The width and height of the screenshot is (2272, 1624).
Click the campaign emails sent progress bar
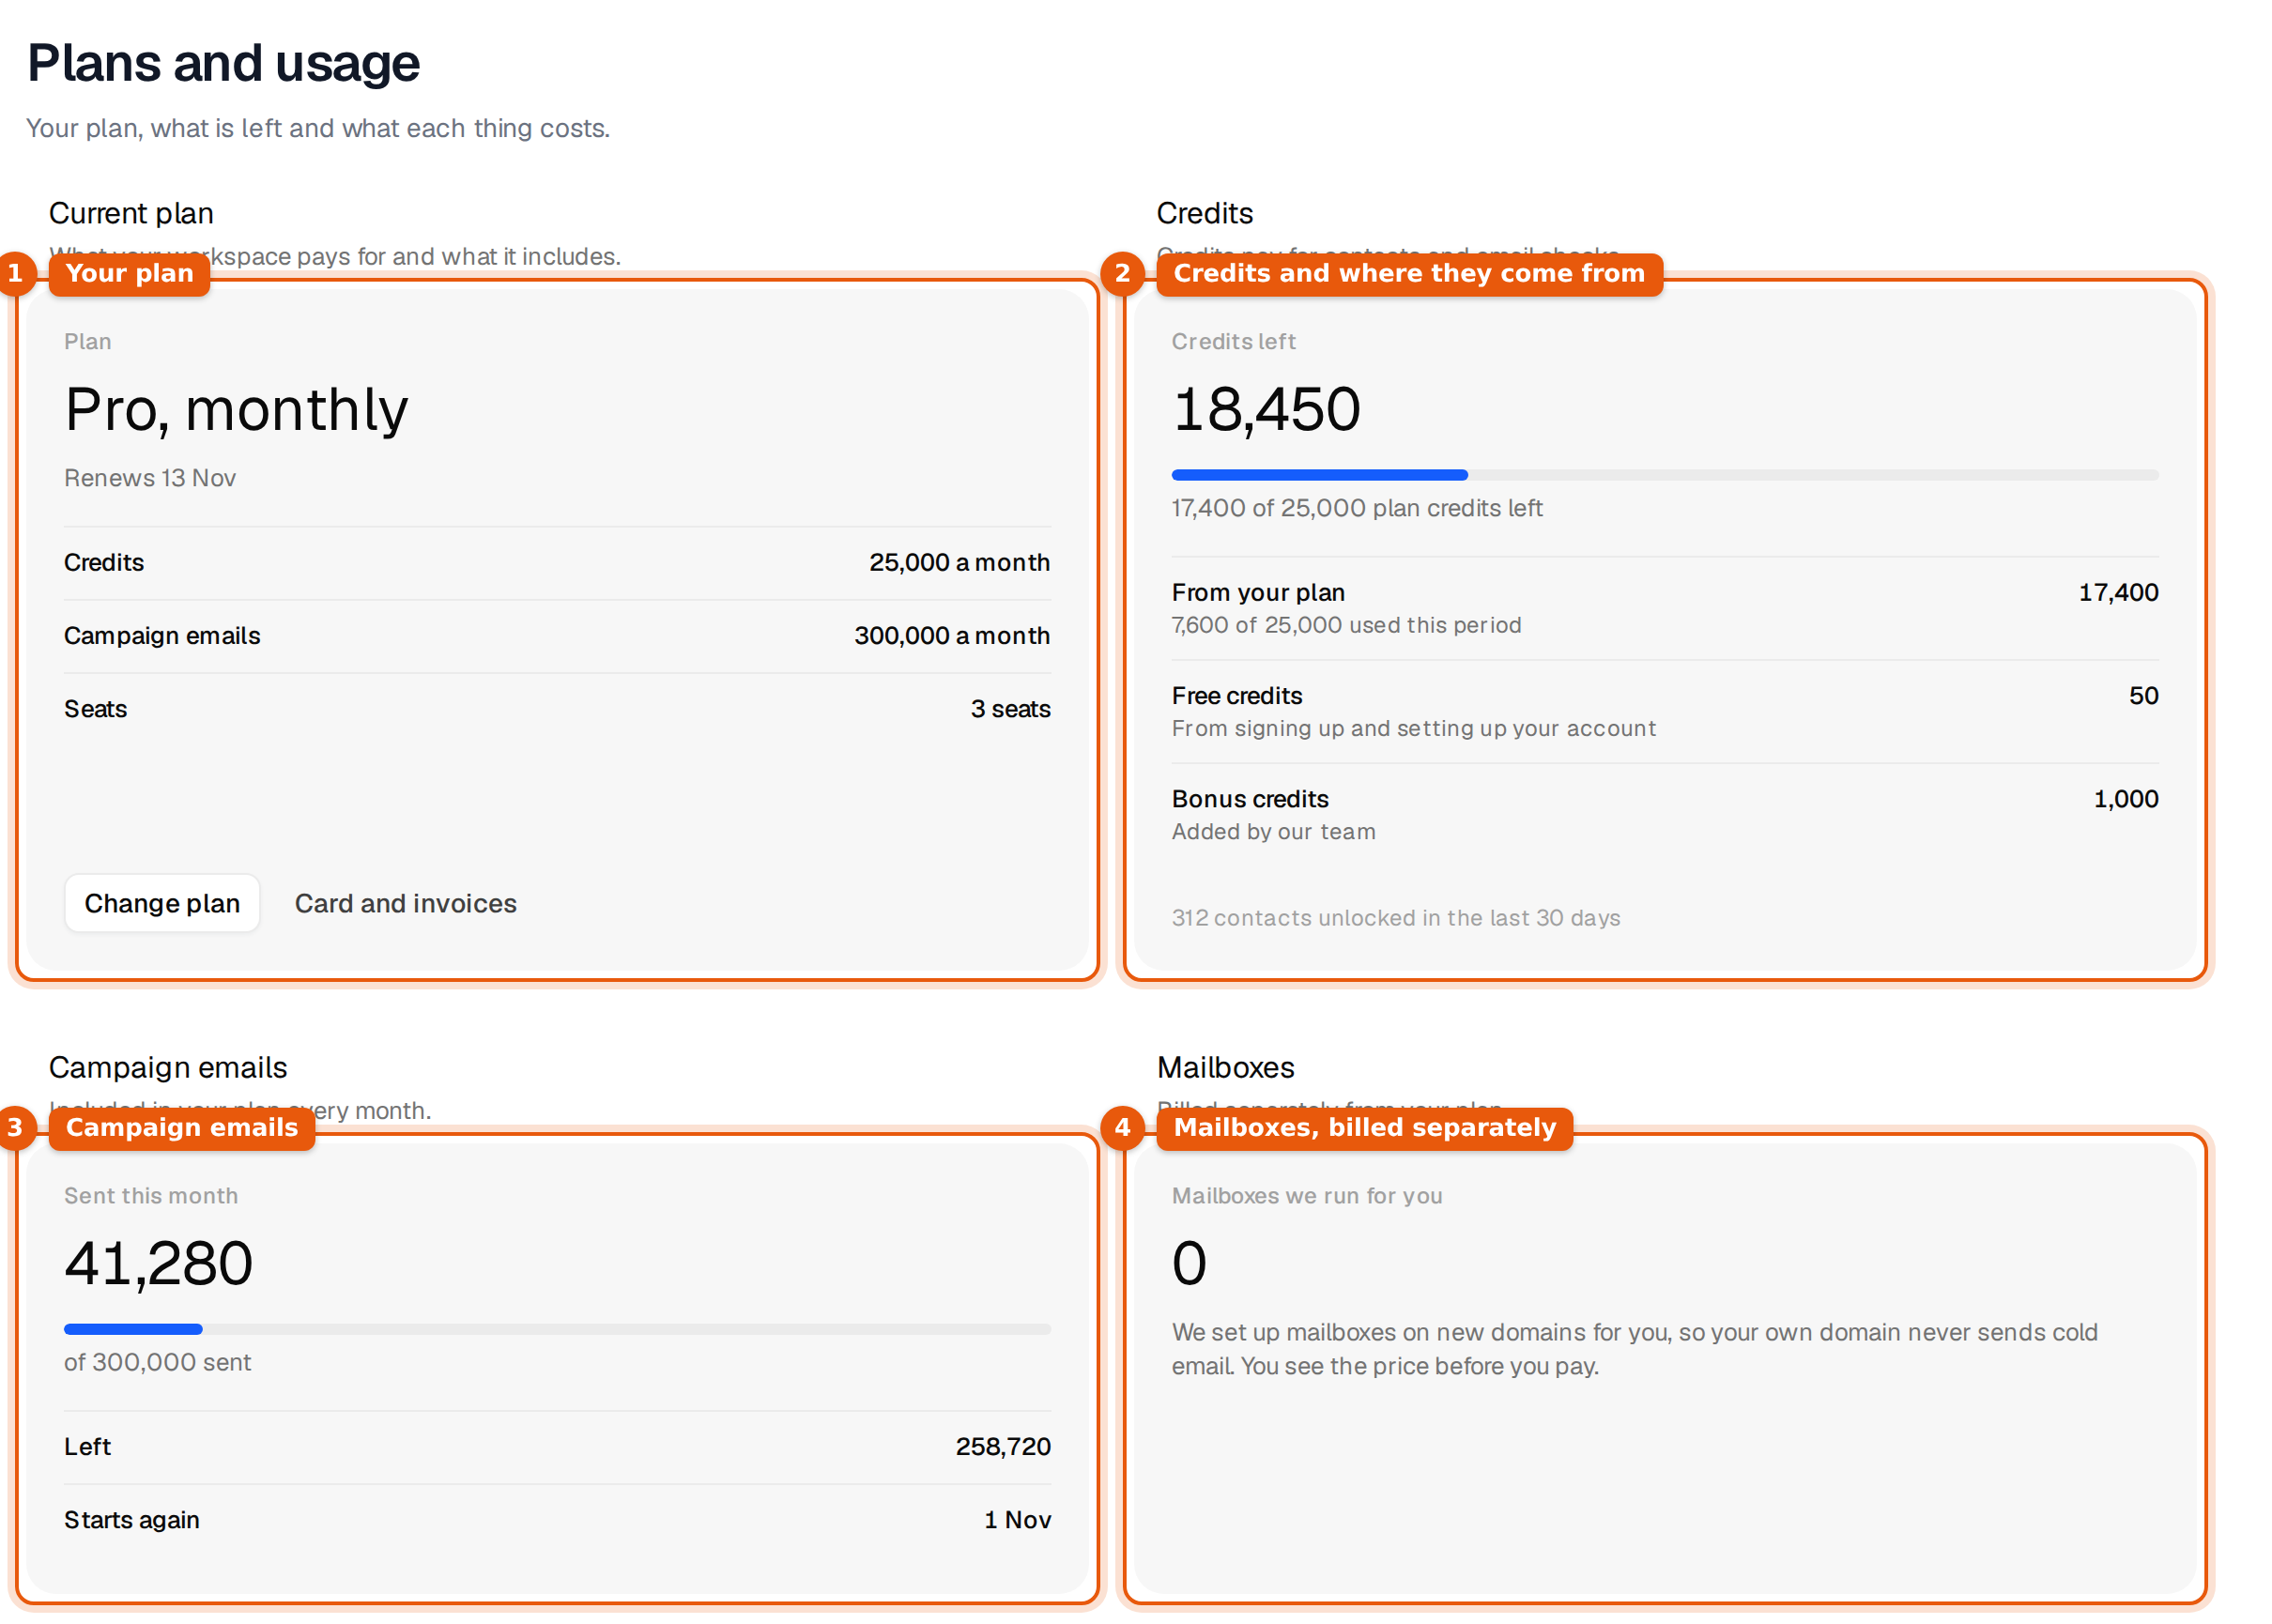point(557,1329)
